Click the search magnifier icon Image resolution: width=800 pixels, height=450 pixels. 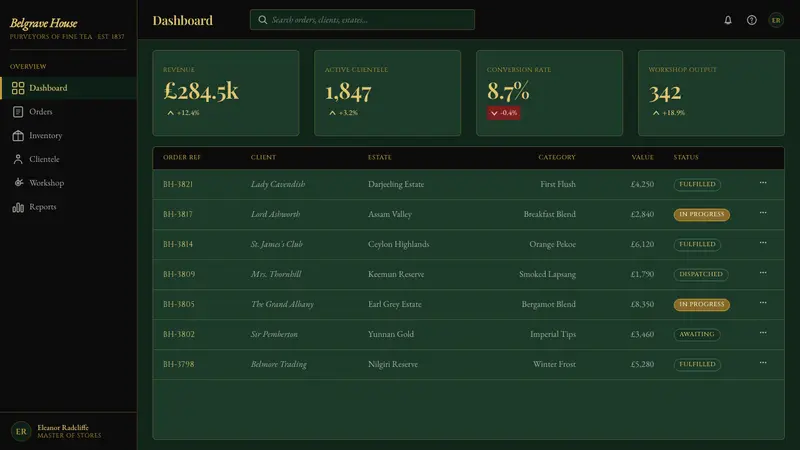click(262, 20)
